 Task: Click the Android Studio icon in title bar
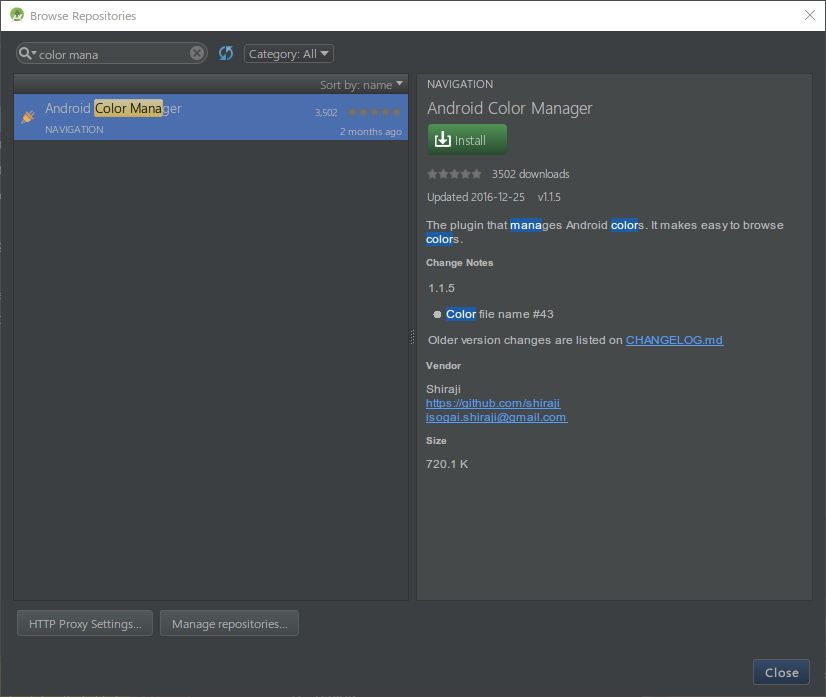click(17, 15)
